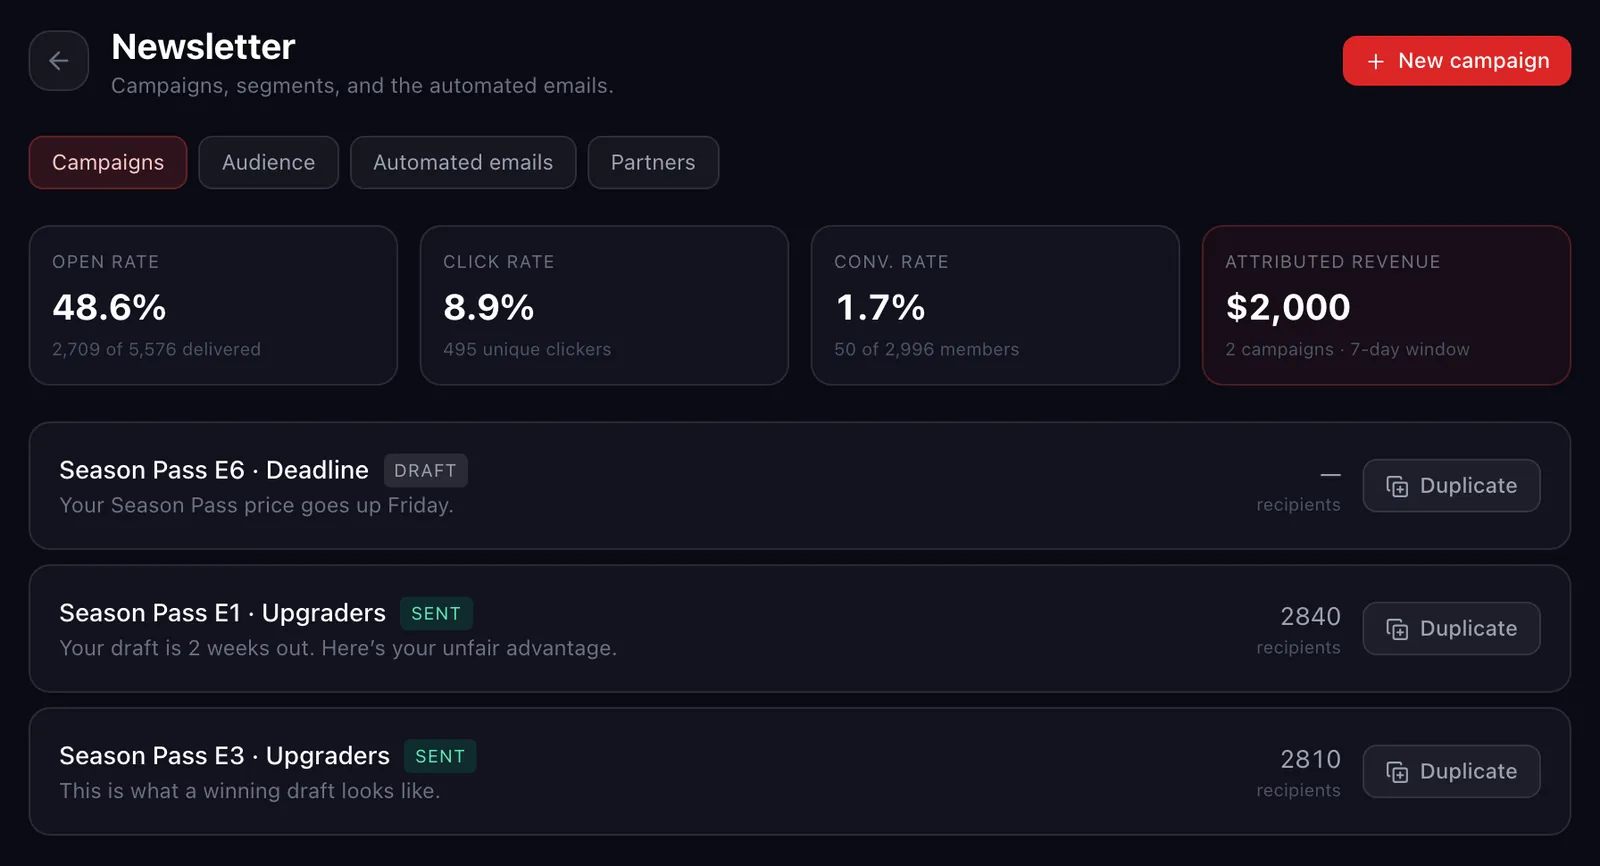Click the '495 unique clickers' text
The image size is (1600, 866).
tap(527, 349)
